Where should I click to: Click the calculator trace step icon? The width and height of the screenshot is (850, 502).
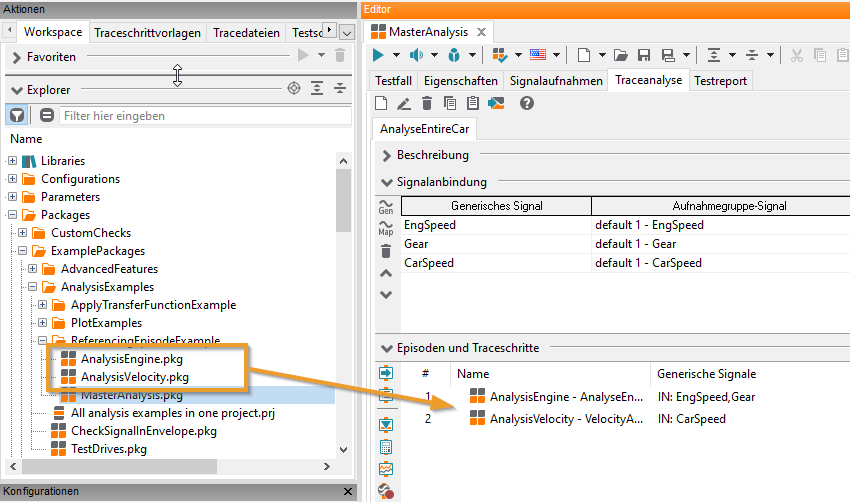click(386, 447)
